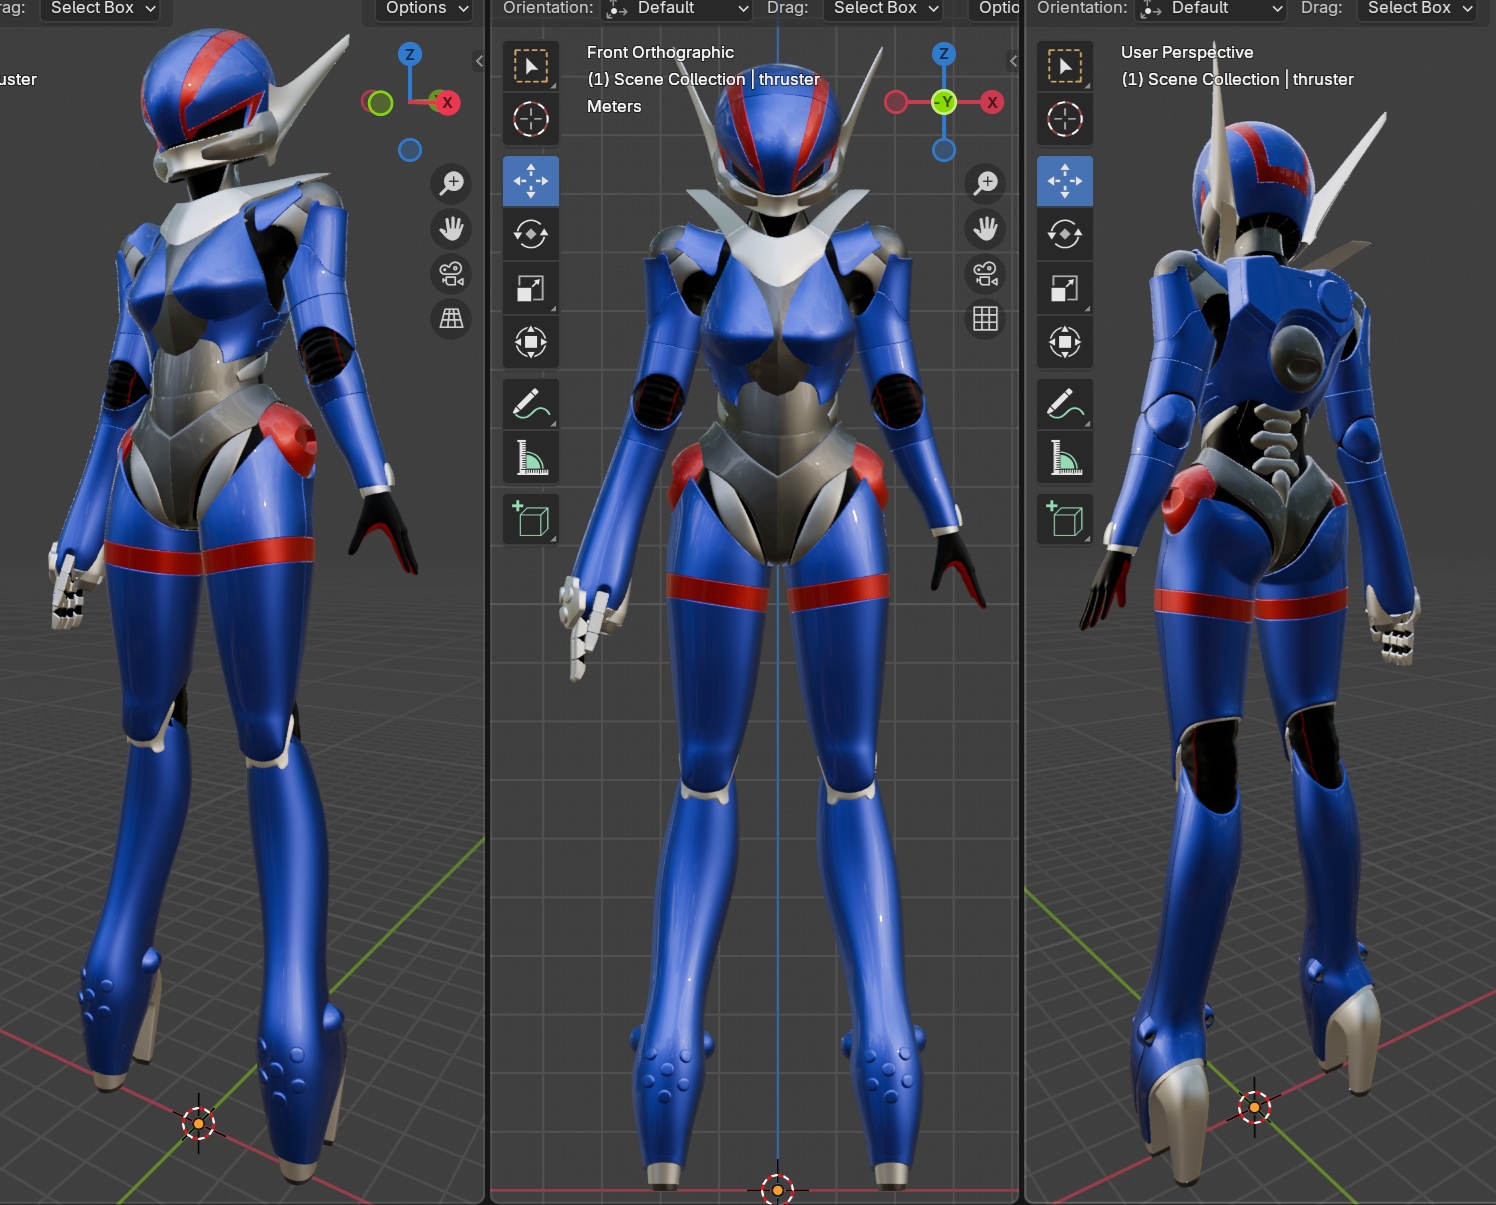Choose the Annotate tool in right viewport

click(1065, 404)
